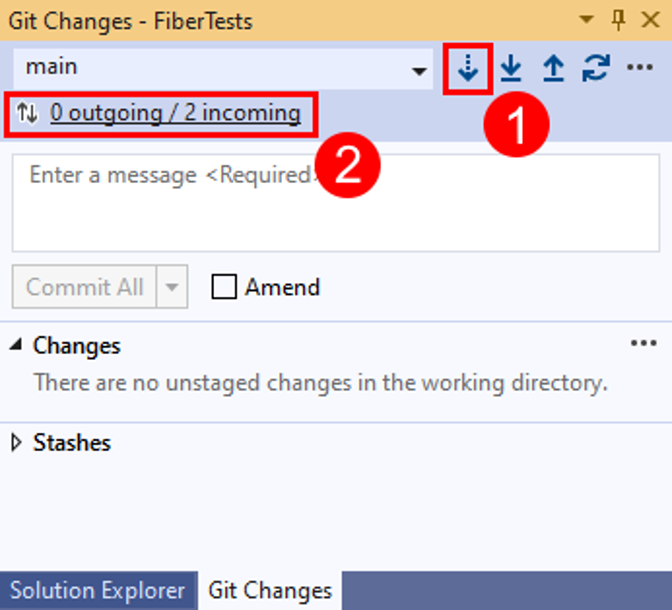This screenshot has width=672, height=610.
Task: Open the 0 outgoing / 2 incoming link
Action: (175, 113)
